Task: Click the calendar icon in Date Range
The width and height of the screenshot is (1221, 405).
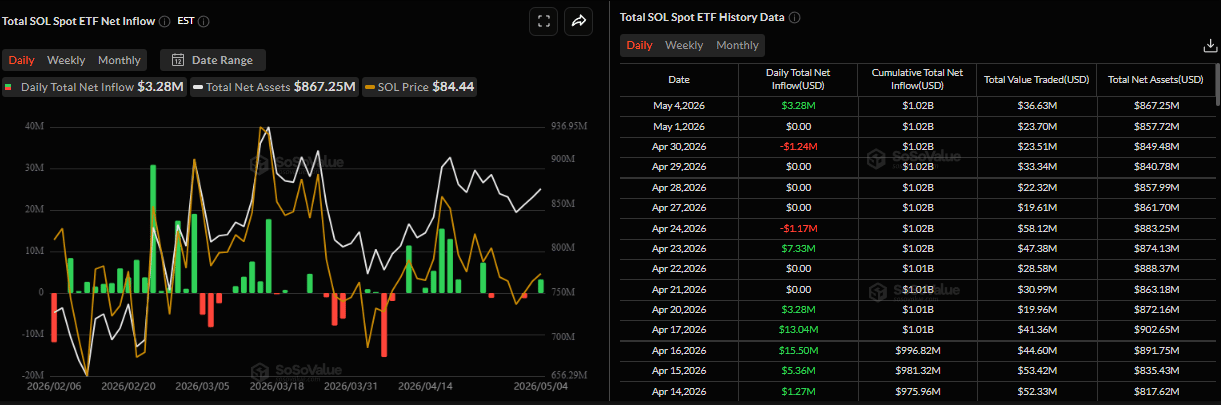Action: (x=178, y=60)
